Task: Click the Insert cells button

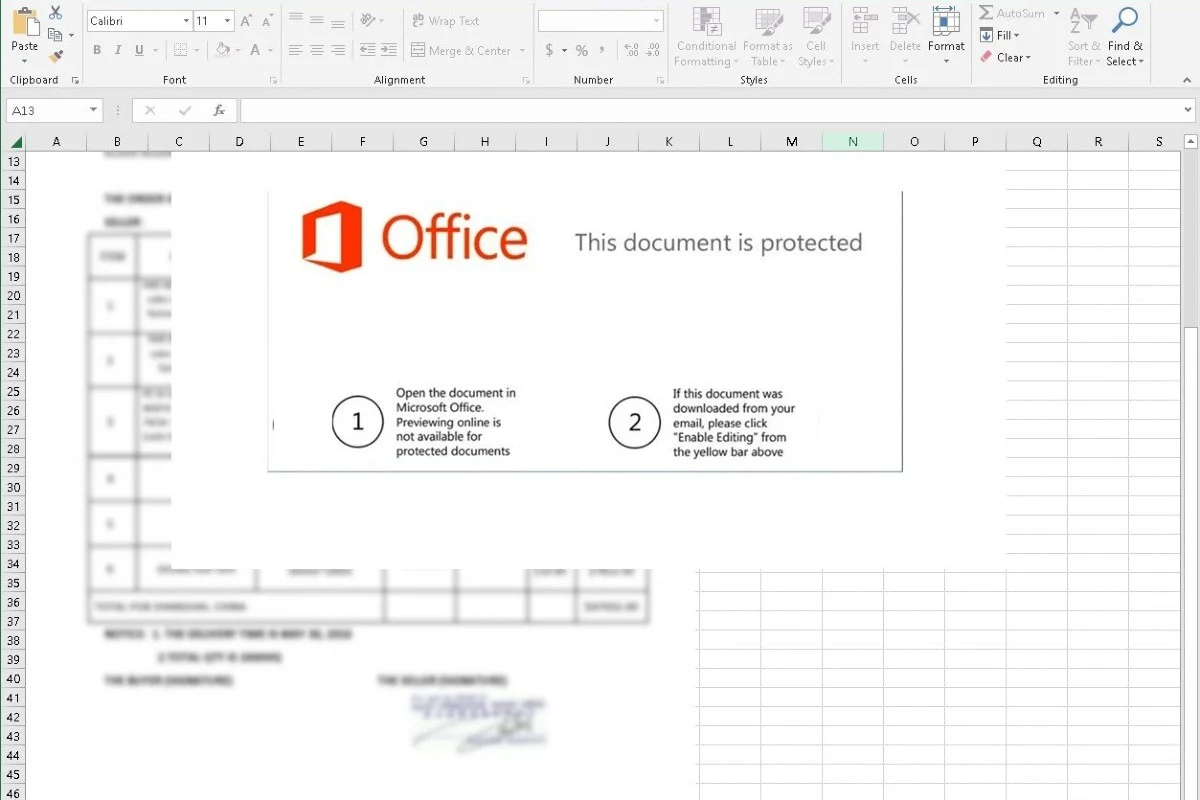Action: [865, 37]
